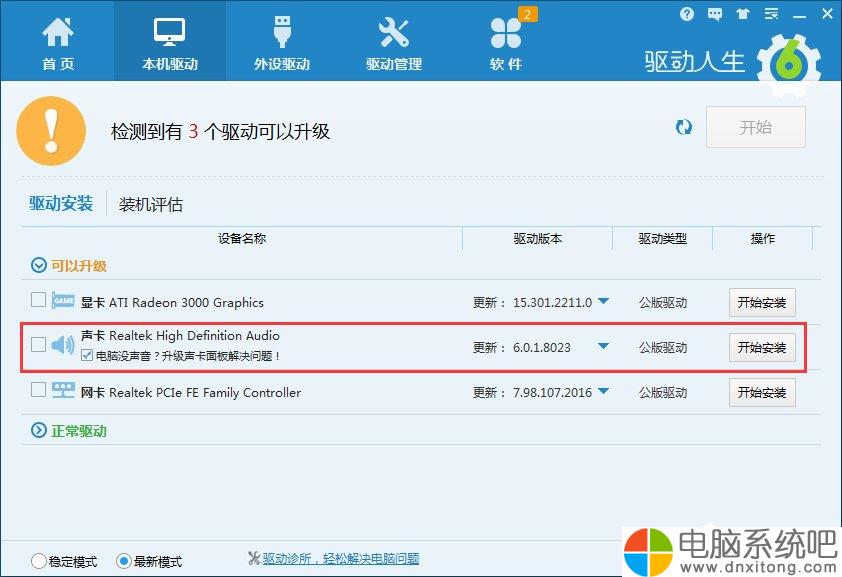This screenshot has width=842, height=577.
Task: Click the 检测到有 3 个驱动可以升级 message
Action: point(220,132)
